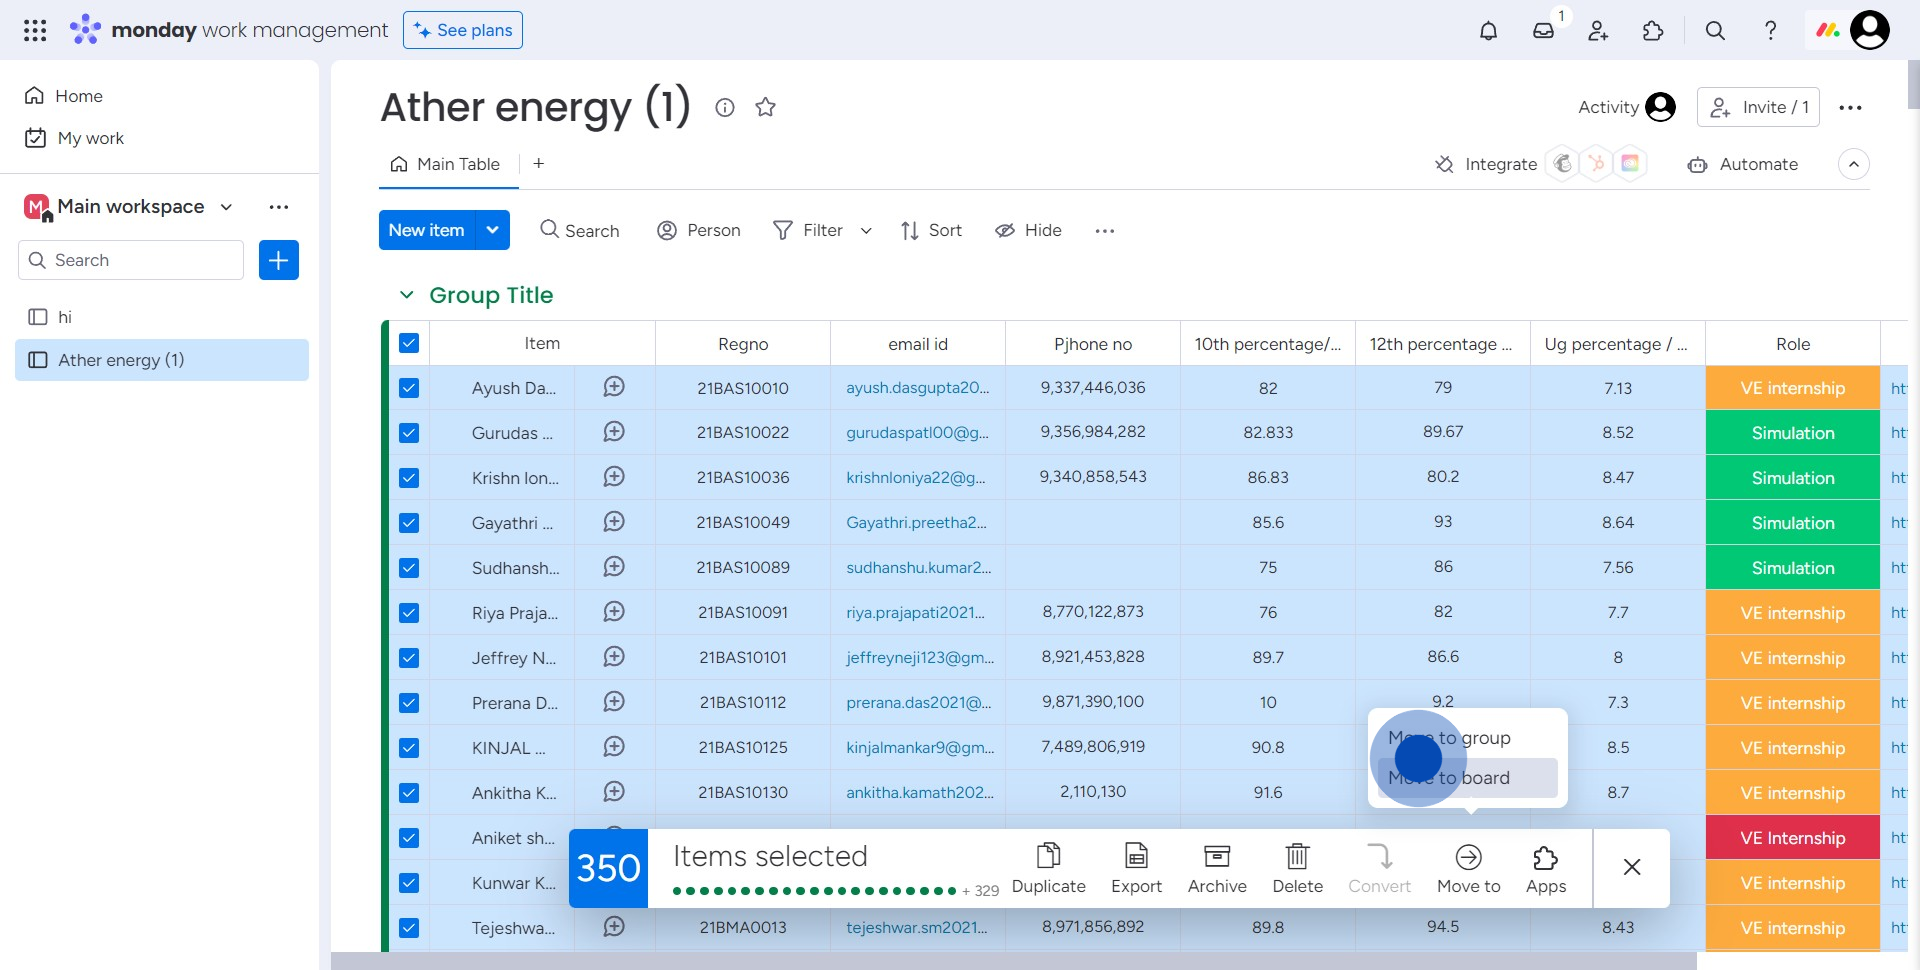Open conversation for Ayush Da... row
The width and height of the screenshot is (1920, 970).
tap(614, 387)
